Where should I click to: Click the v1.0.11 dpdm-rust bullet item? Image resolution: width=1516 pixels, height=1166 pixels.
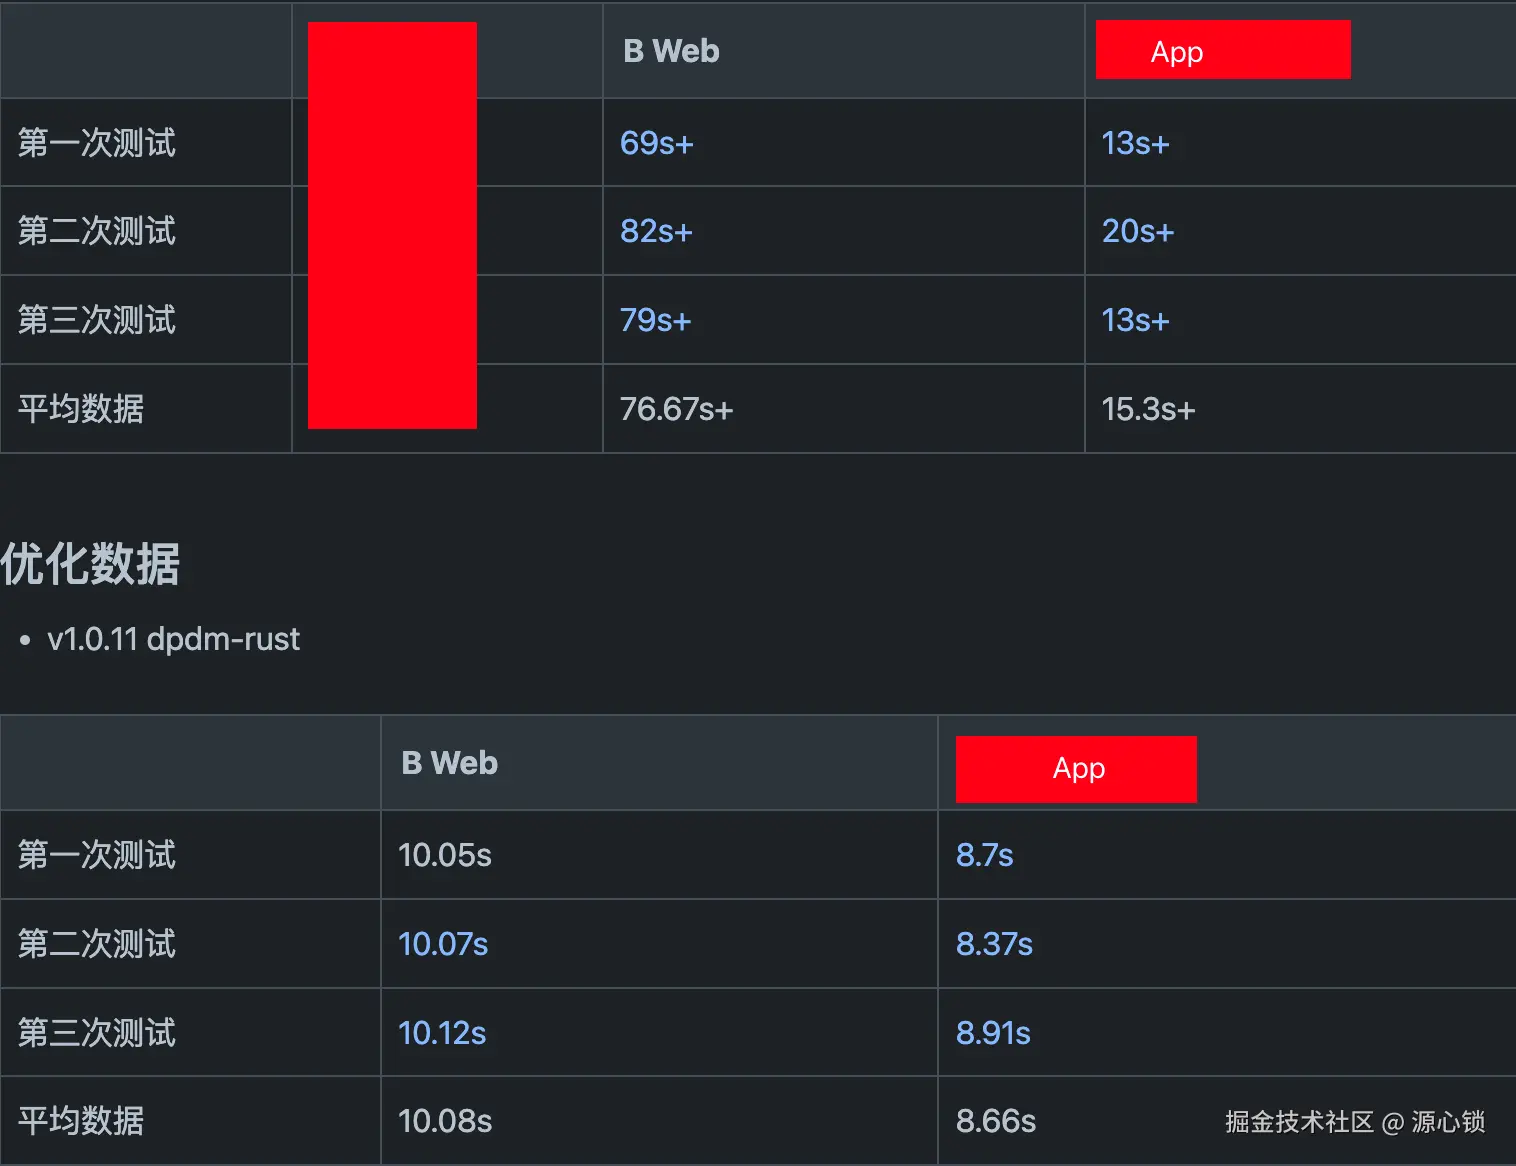click(173, 639)
